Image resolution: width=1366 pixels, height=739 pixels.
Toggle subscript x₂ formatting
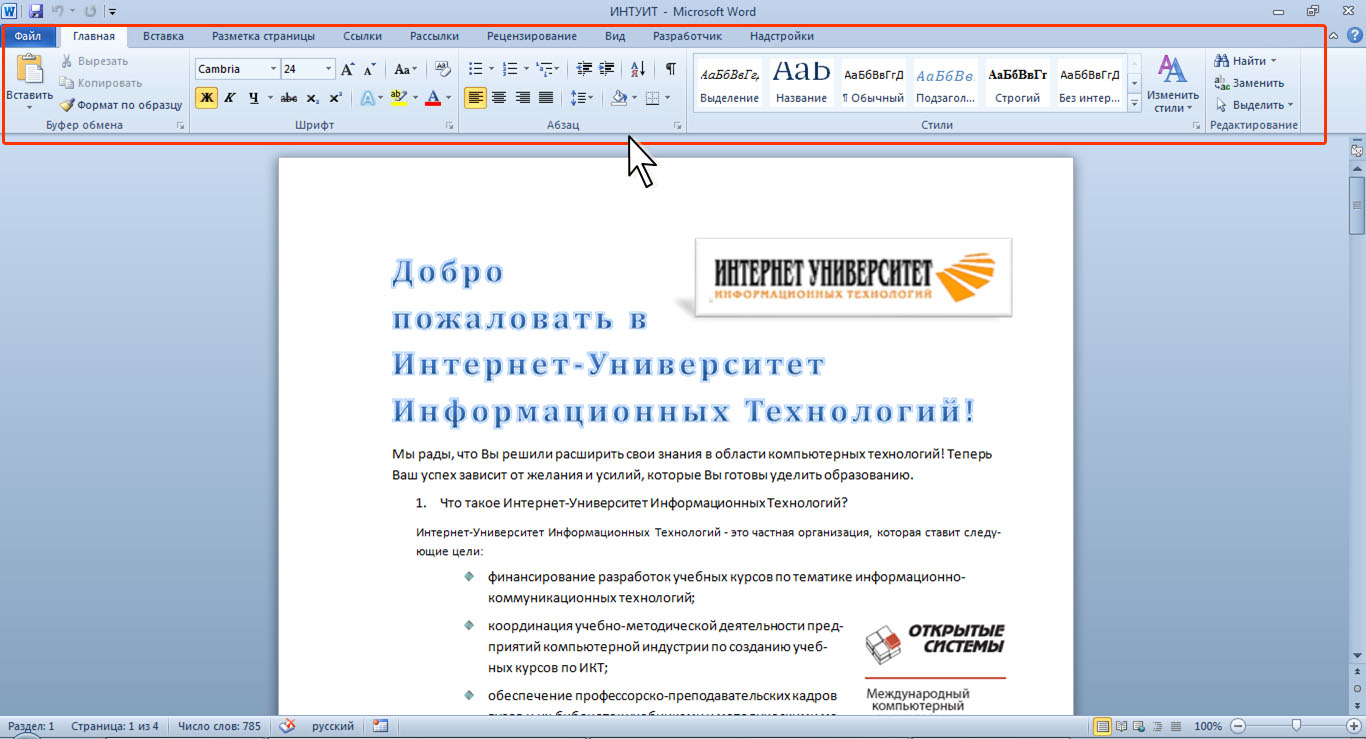coord(312,97)
